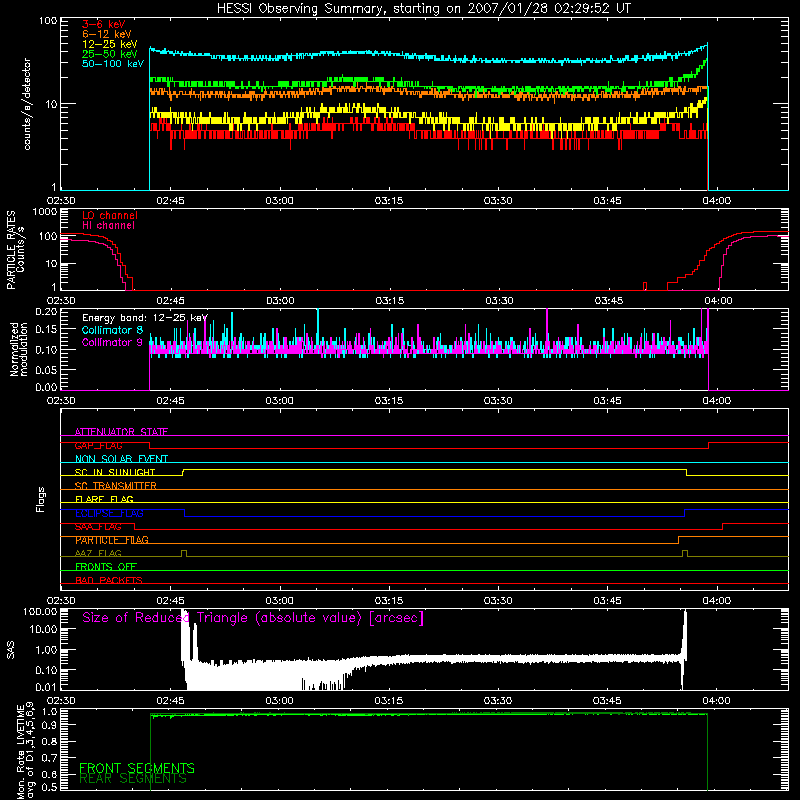Click the 04:00 time label under SAS panel
Viewport: 800px width, 800px height.
click(x=716, y=701)
